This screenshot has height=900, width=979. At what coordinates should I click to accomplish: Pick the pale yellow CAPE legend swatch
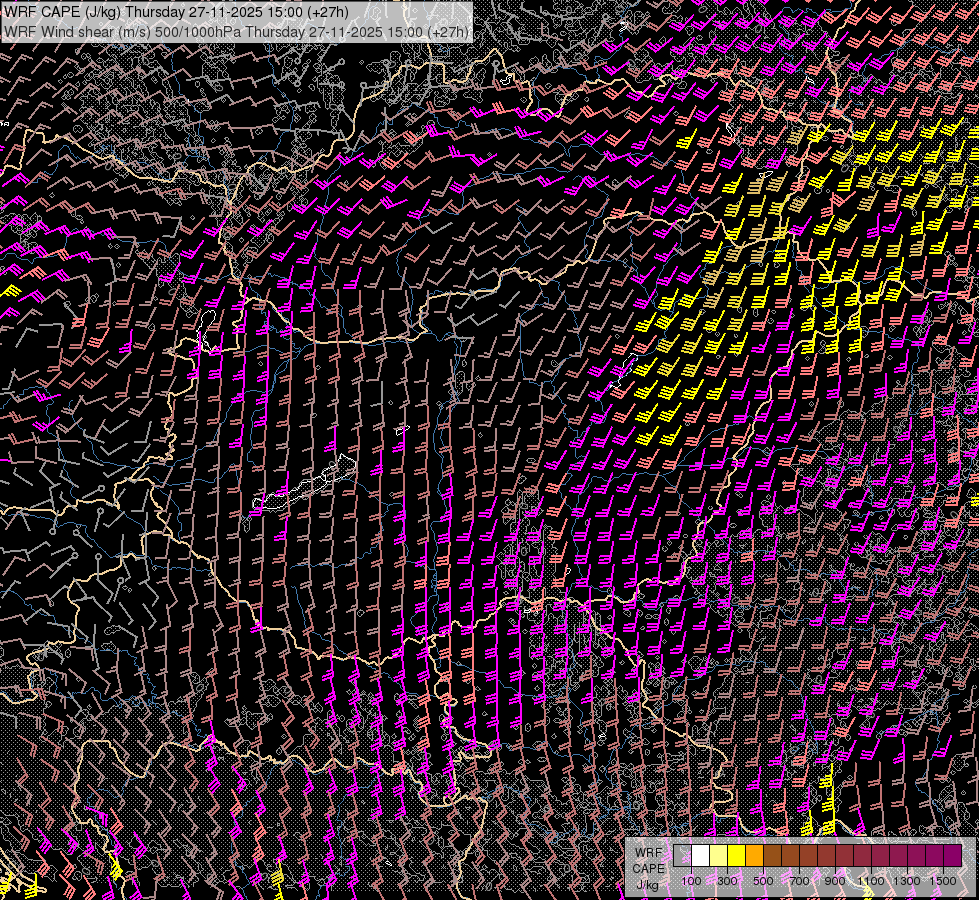point(719,856)
